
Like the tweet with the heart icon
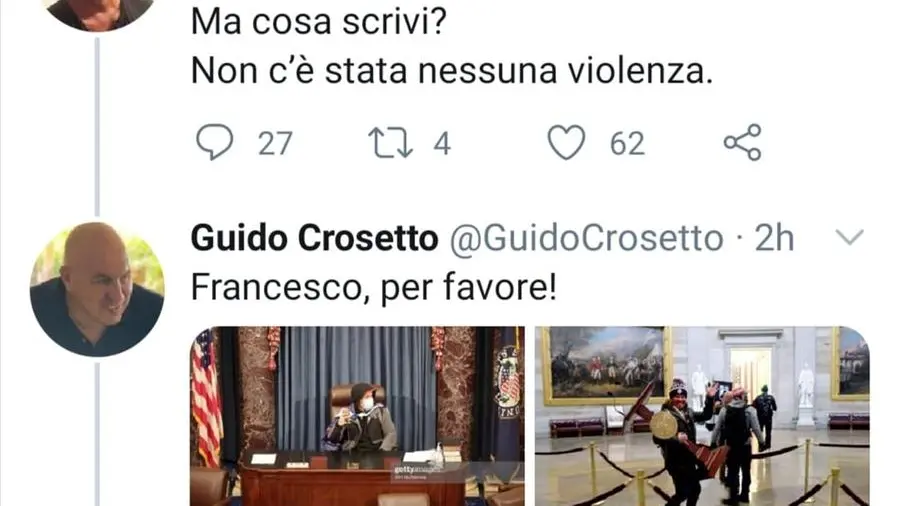[566, 142]
